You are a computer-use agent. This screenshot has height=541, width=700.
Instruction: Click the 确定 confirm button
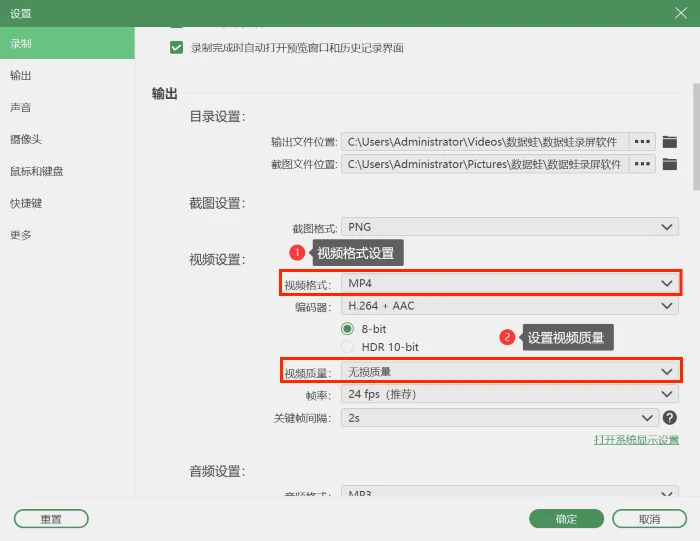(566, 519)
